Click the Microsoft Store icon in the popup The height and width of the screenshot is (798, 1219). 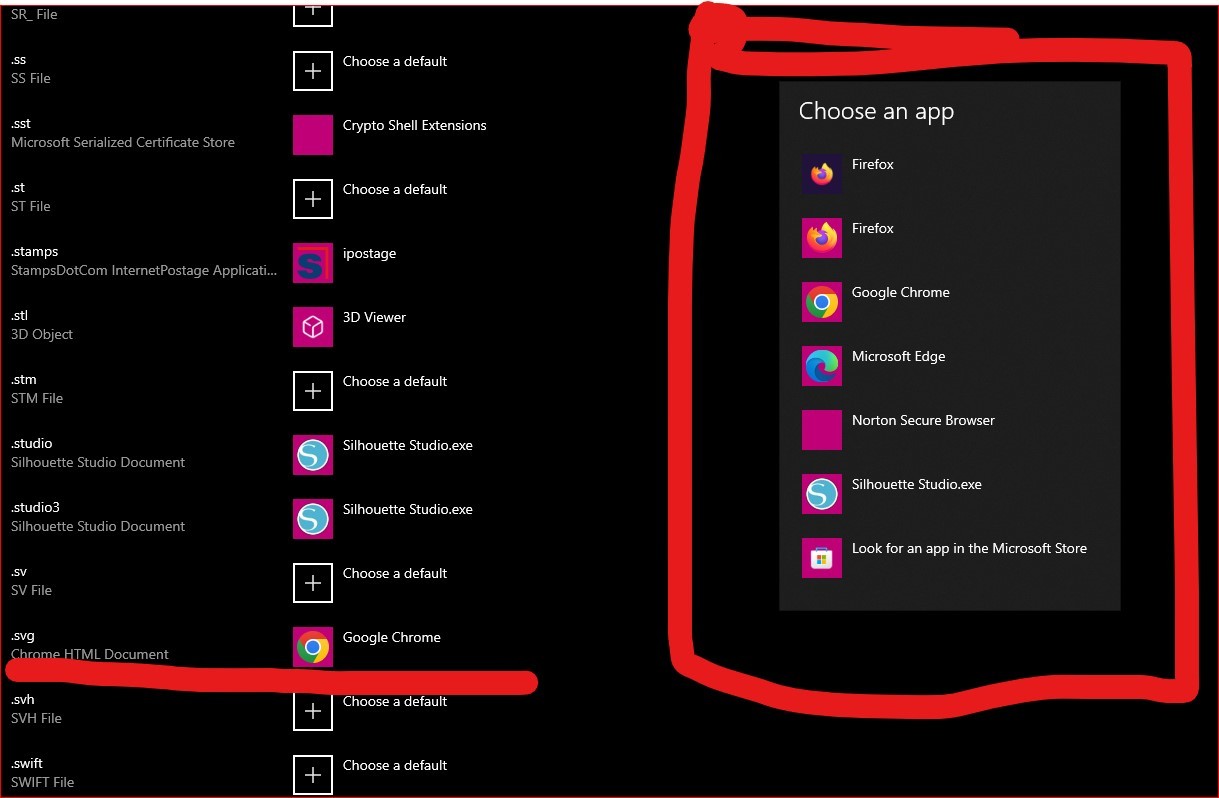point(821,558)
